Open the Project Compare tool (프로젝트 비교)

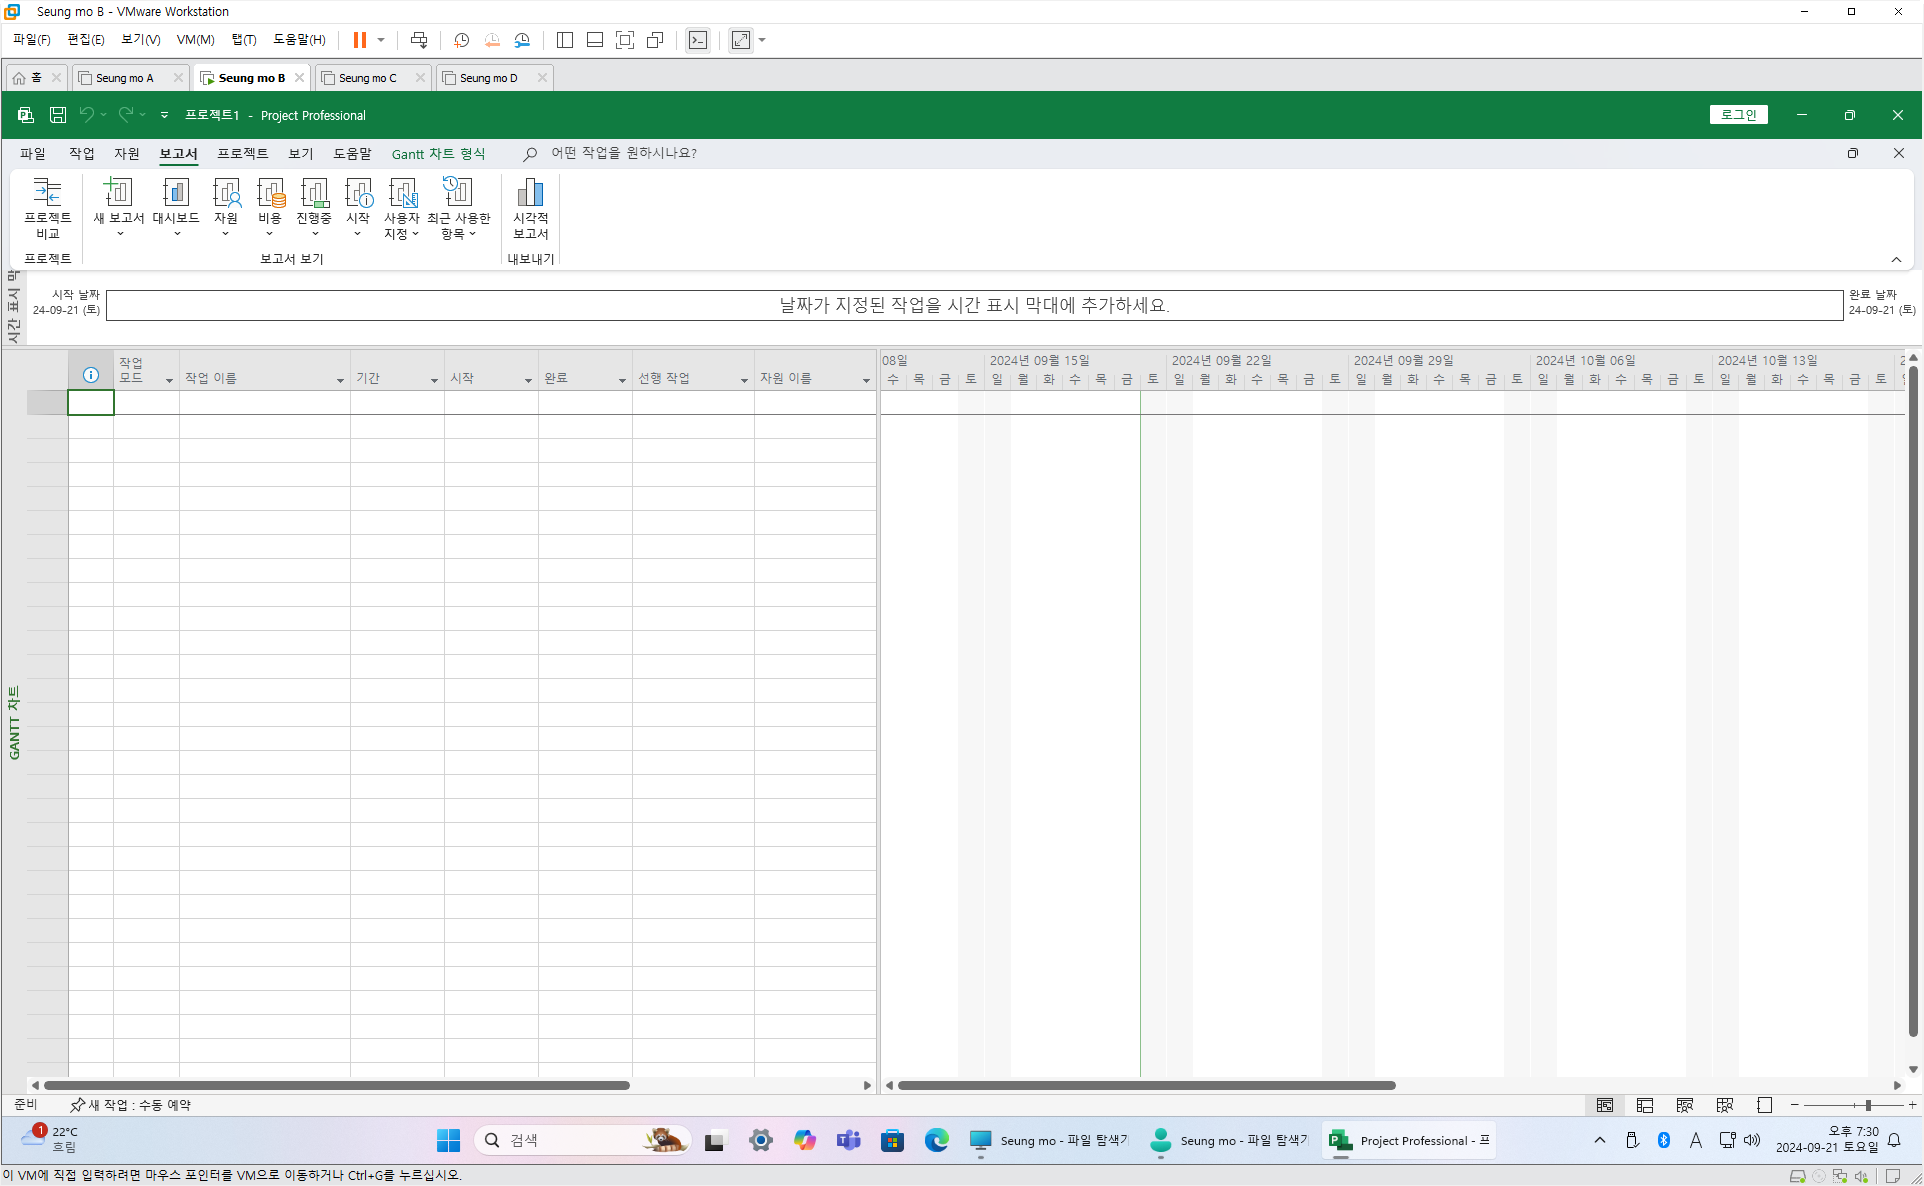coord(47,208)
